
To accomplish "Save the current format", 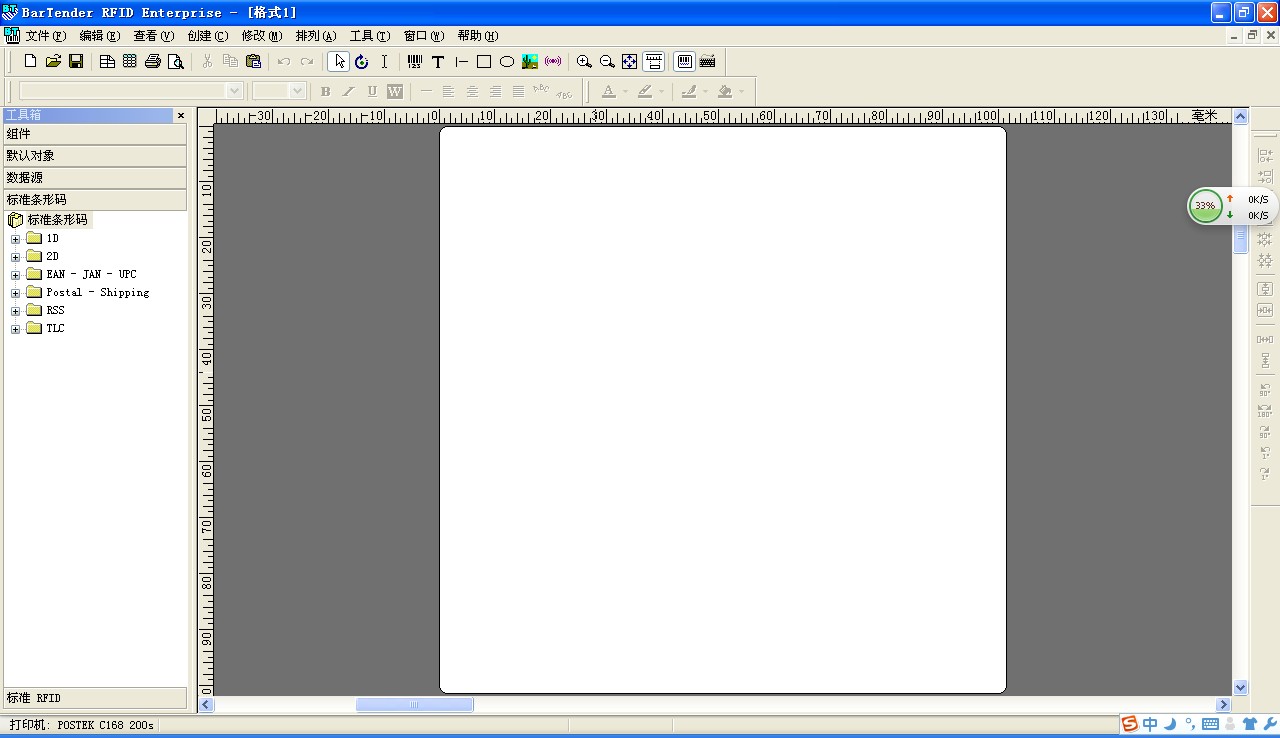I will click(x=76, y=61).
